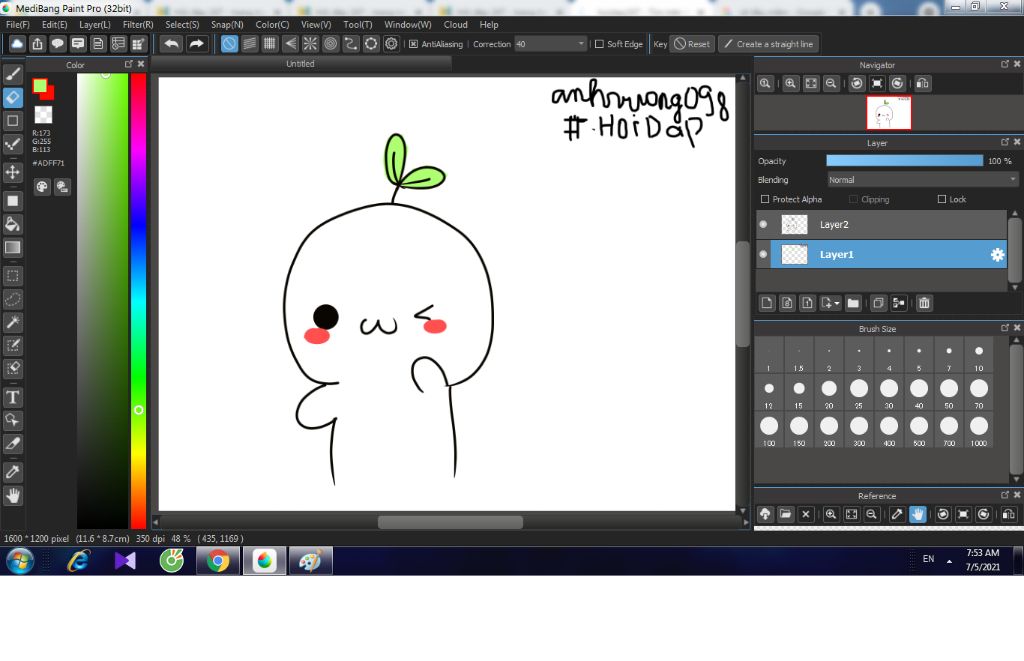Toggle the AntiAliasing checkbox
Screen dimensions: 1024x661
point(414,44)
